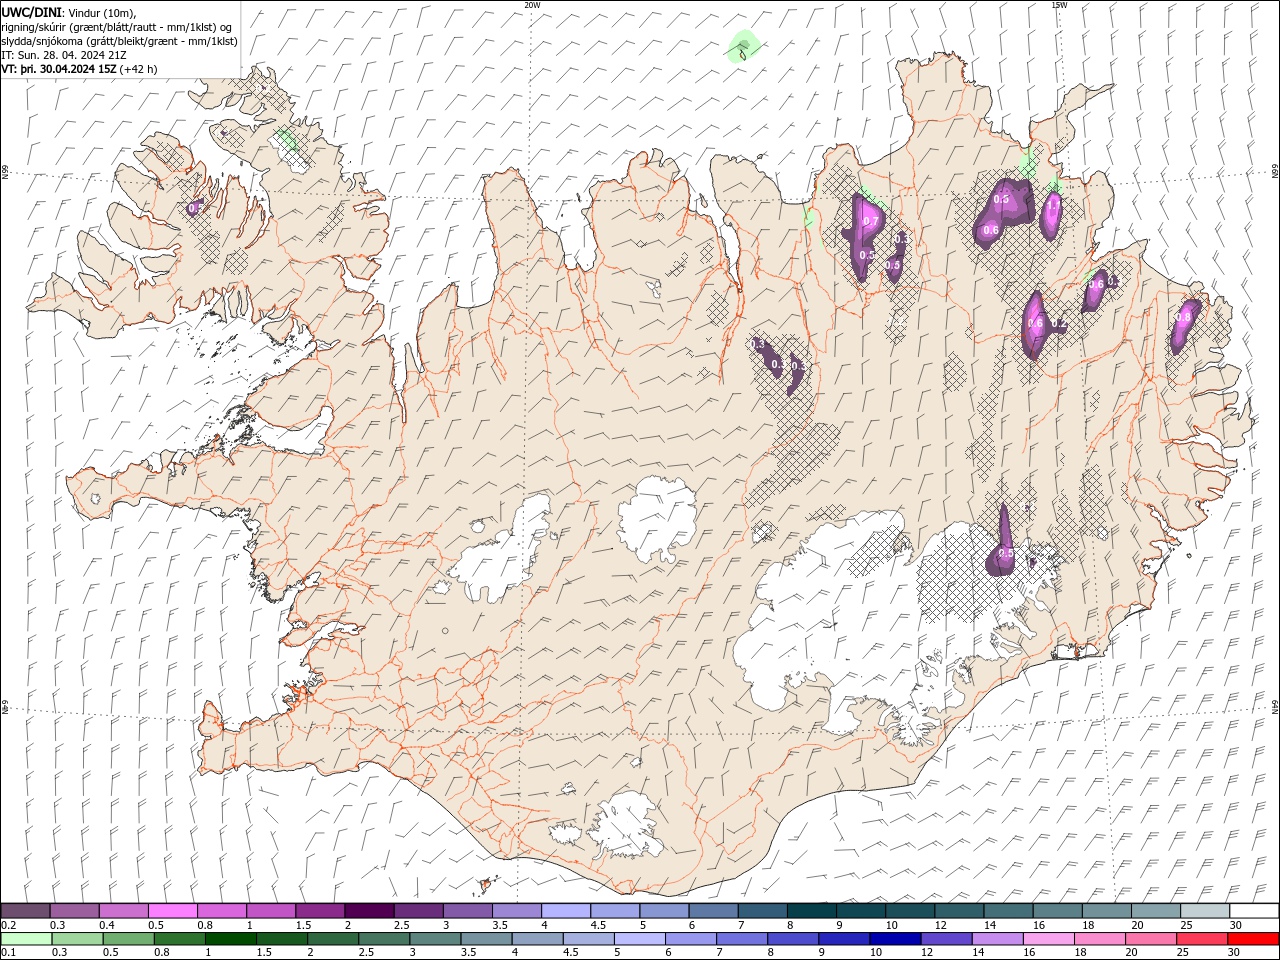The image size is (1280, 960).
Task: Pick the bottom-row periwinkle swatch labeled 6
Action: 691,939
